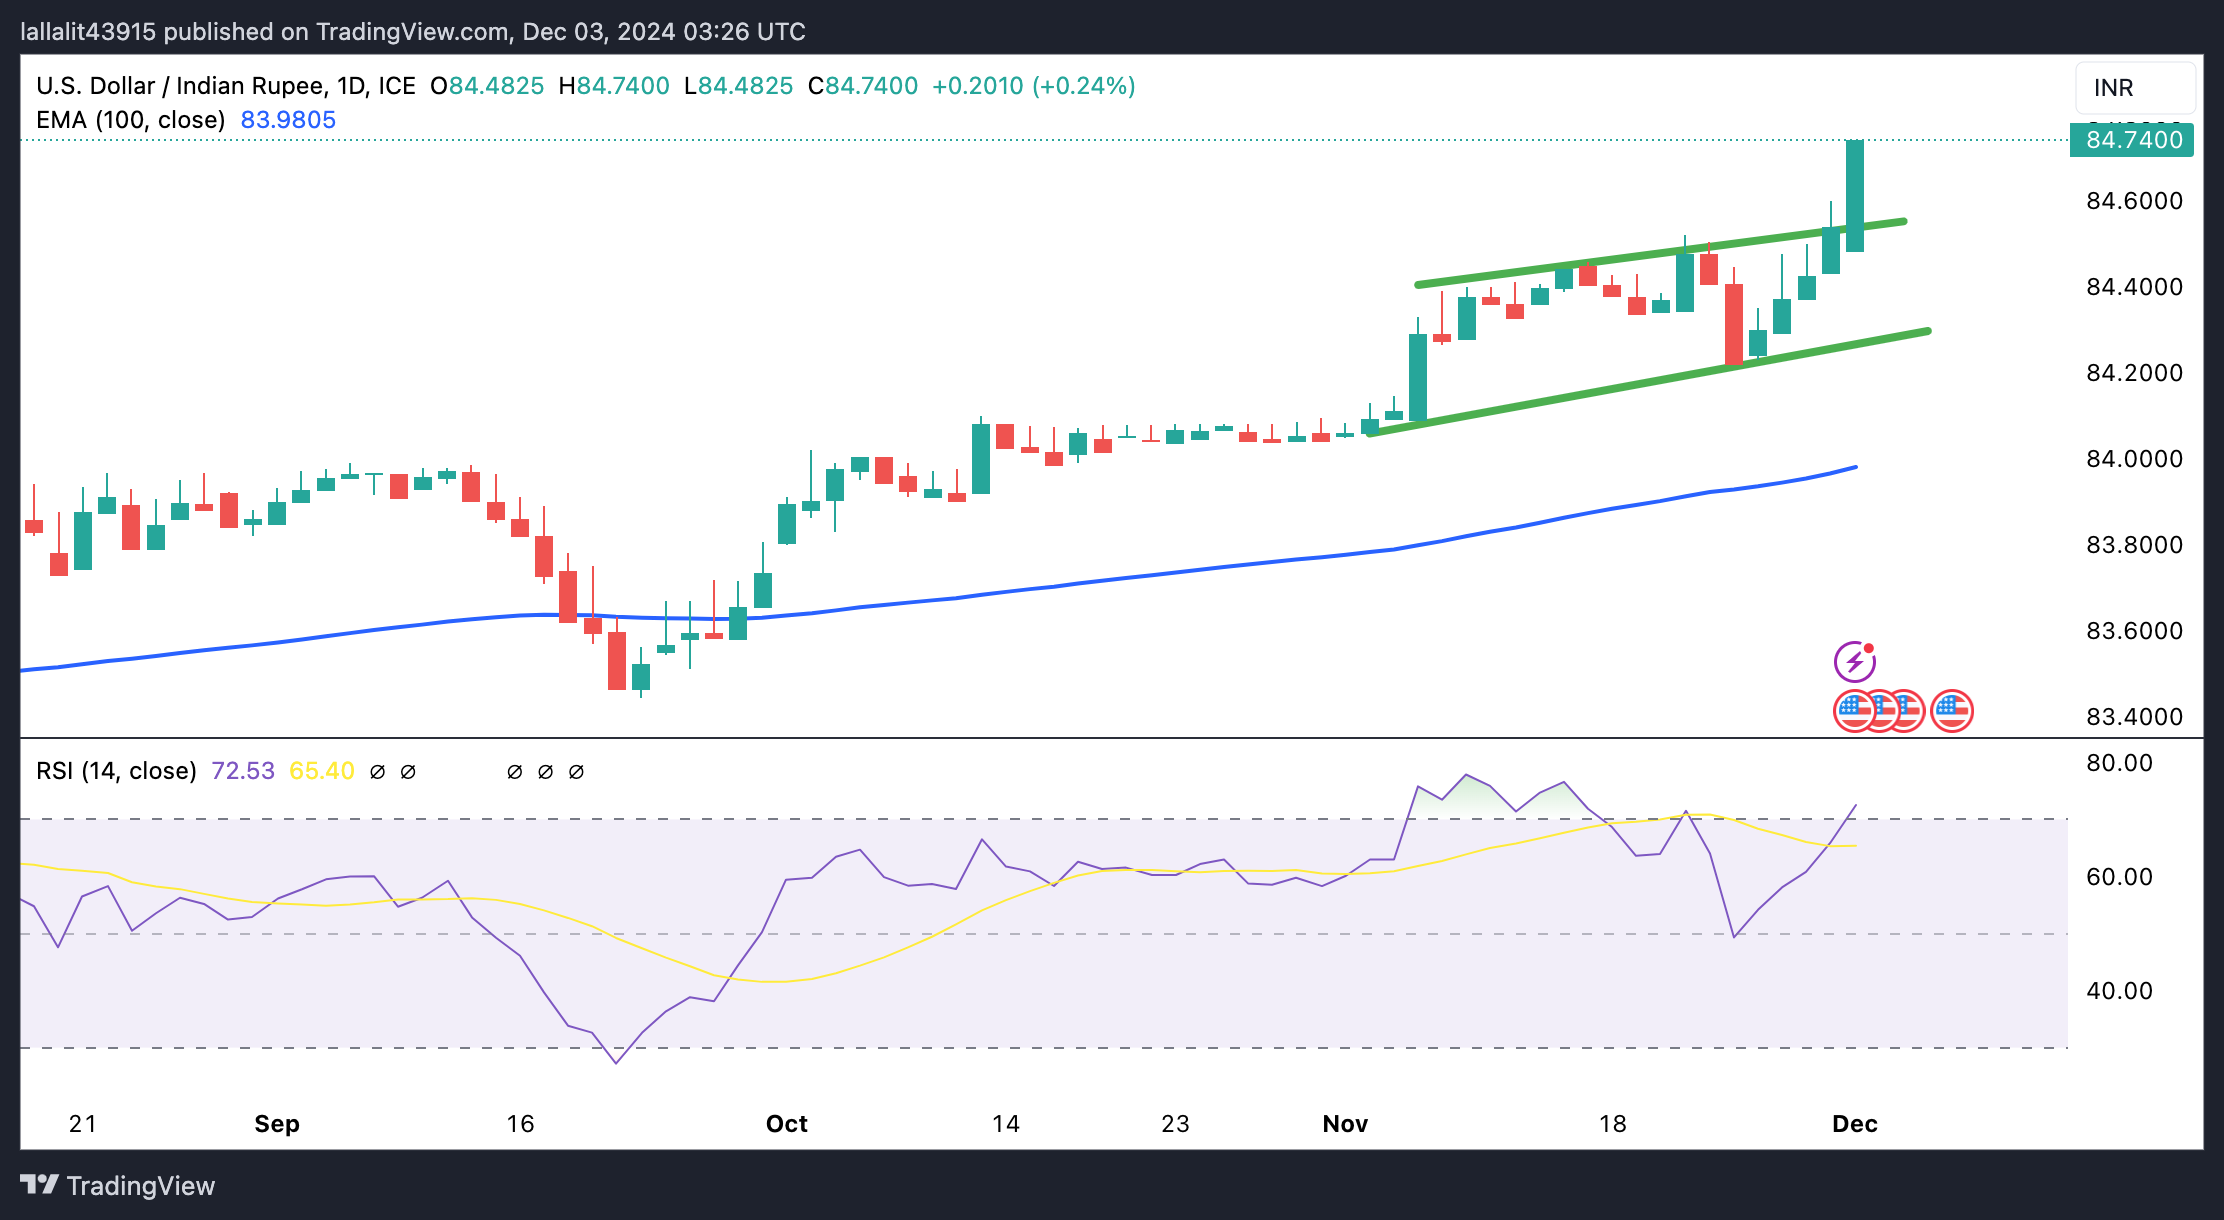Click the third-from-last ∅ symbol in the RSI legend
Screen dimensions: 2224x1220
click(515, 772)
